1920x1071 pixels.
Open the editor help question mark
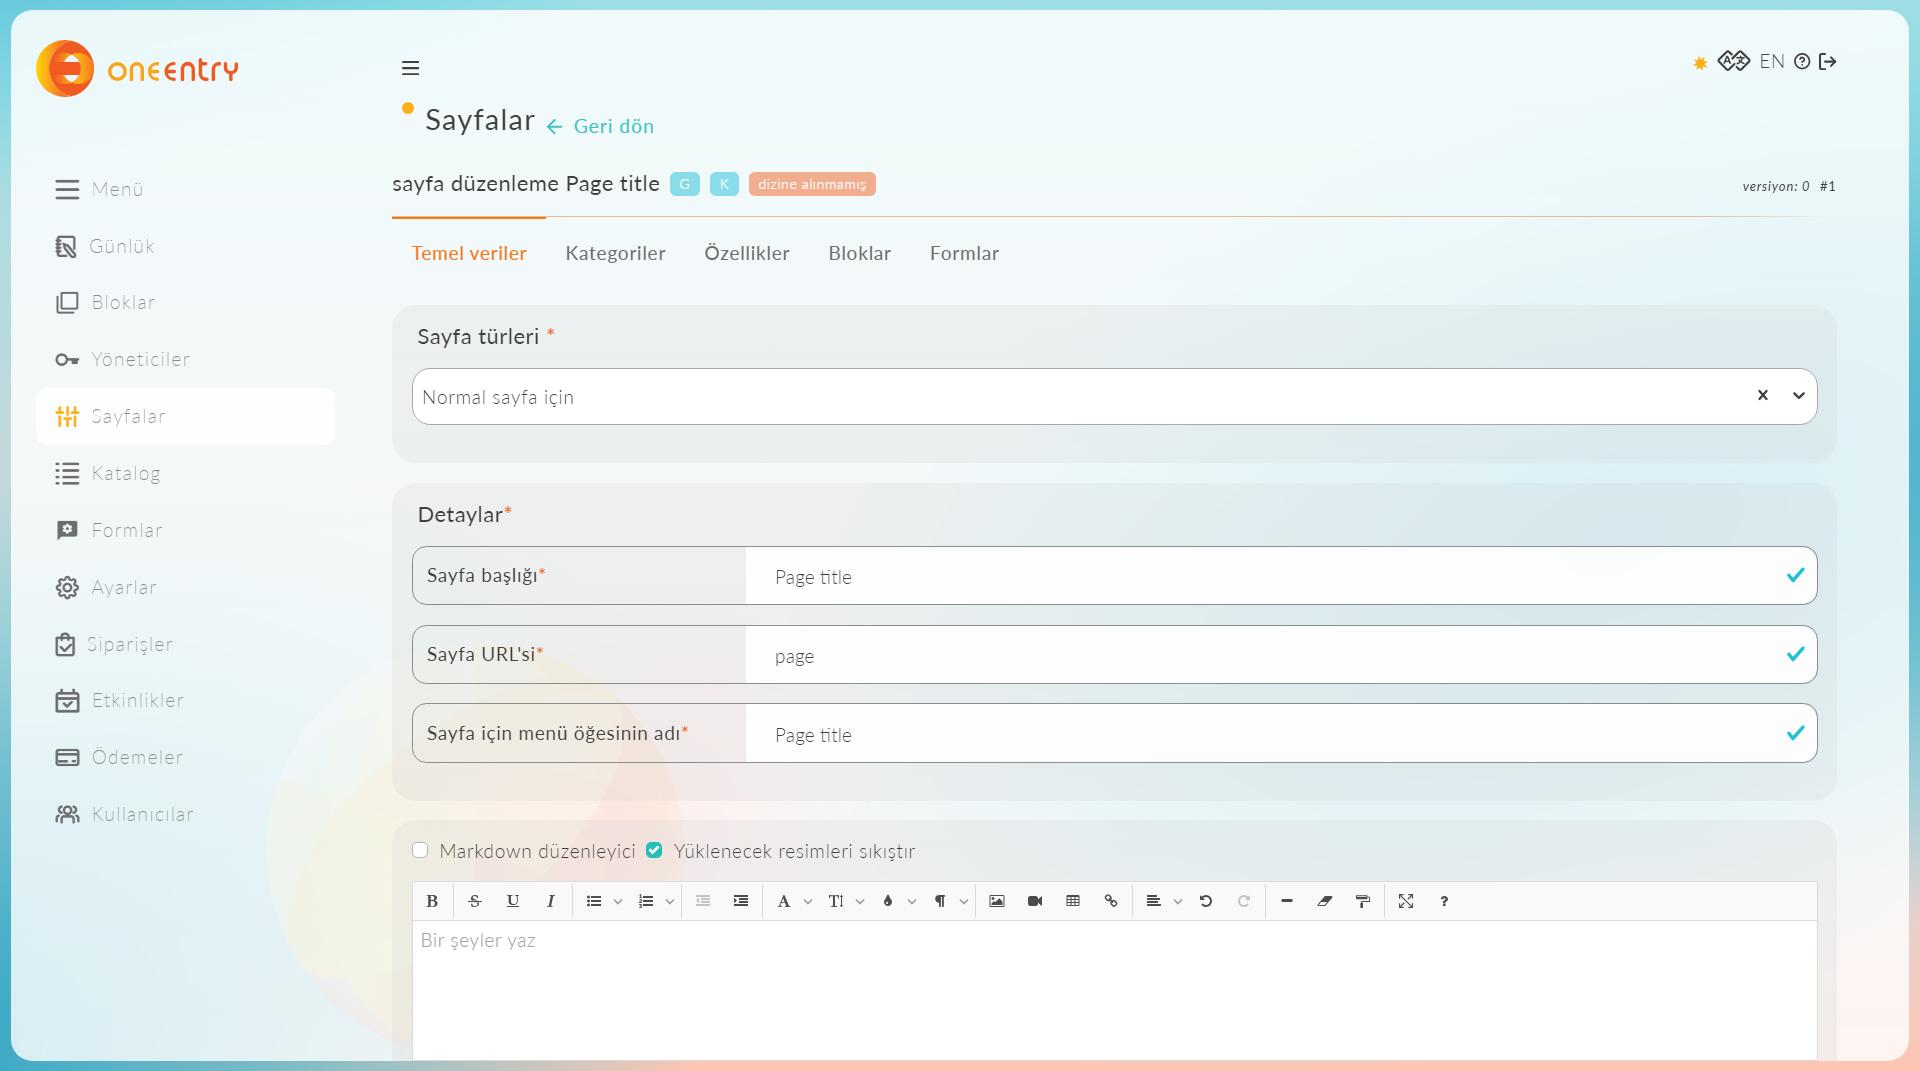pos(1444,901)
